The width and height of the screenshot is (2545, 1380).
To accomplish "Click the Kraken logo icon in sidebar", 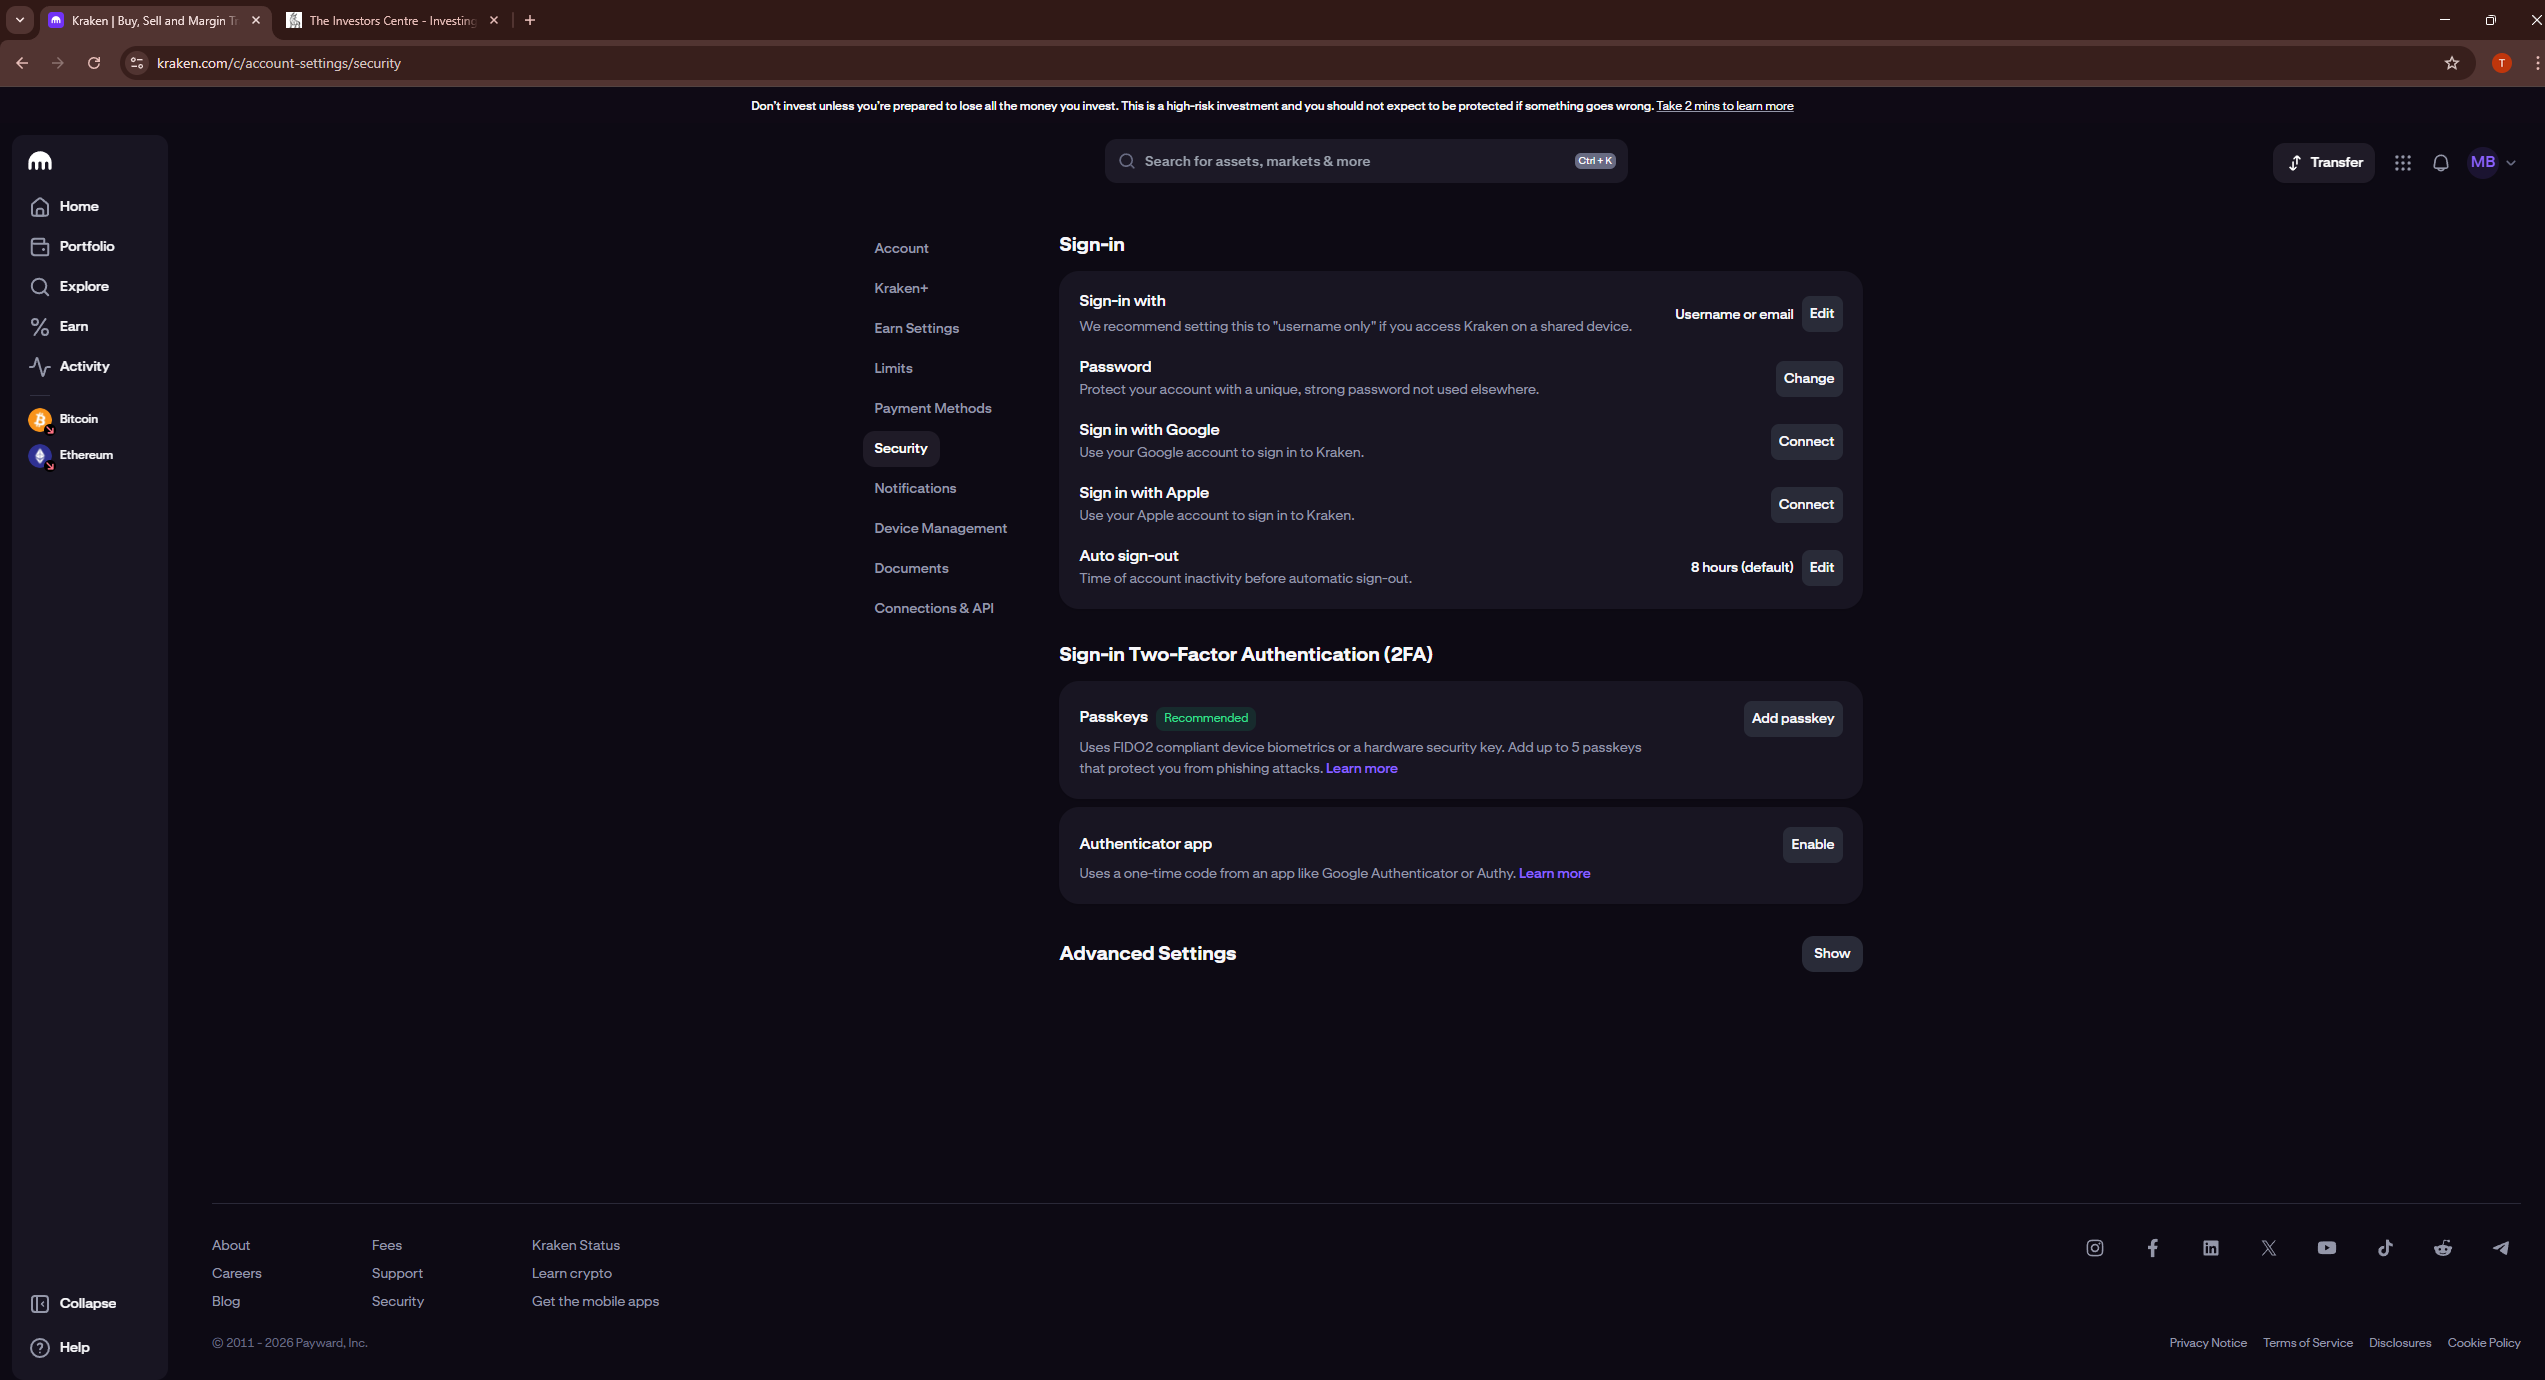I will (40, 161).
